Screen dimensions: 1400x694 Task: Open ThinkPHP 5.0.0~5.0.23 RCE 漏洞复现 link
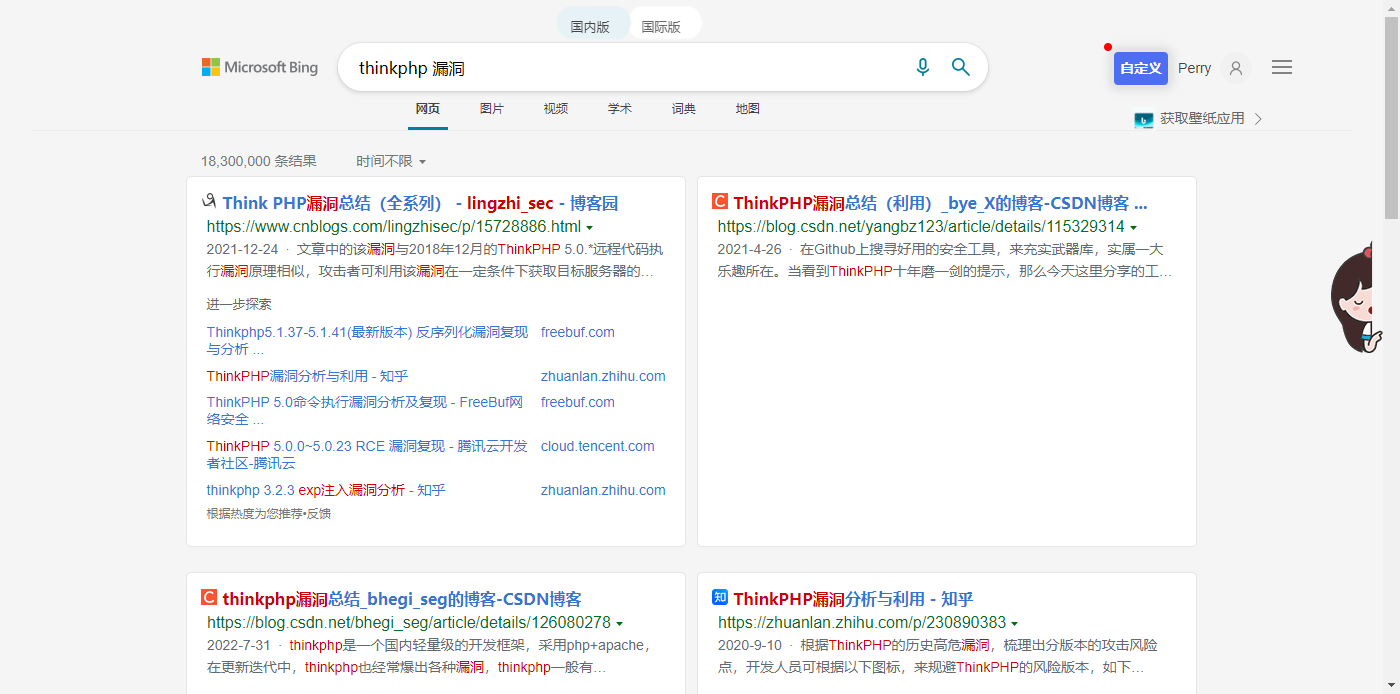click(367, 454)
